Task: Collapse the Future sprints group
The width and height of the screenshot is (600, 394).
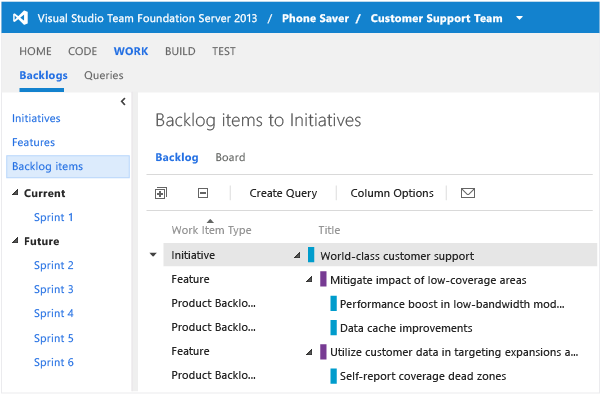Action: (x=15, y=241)
